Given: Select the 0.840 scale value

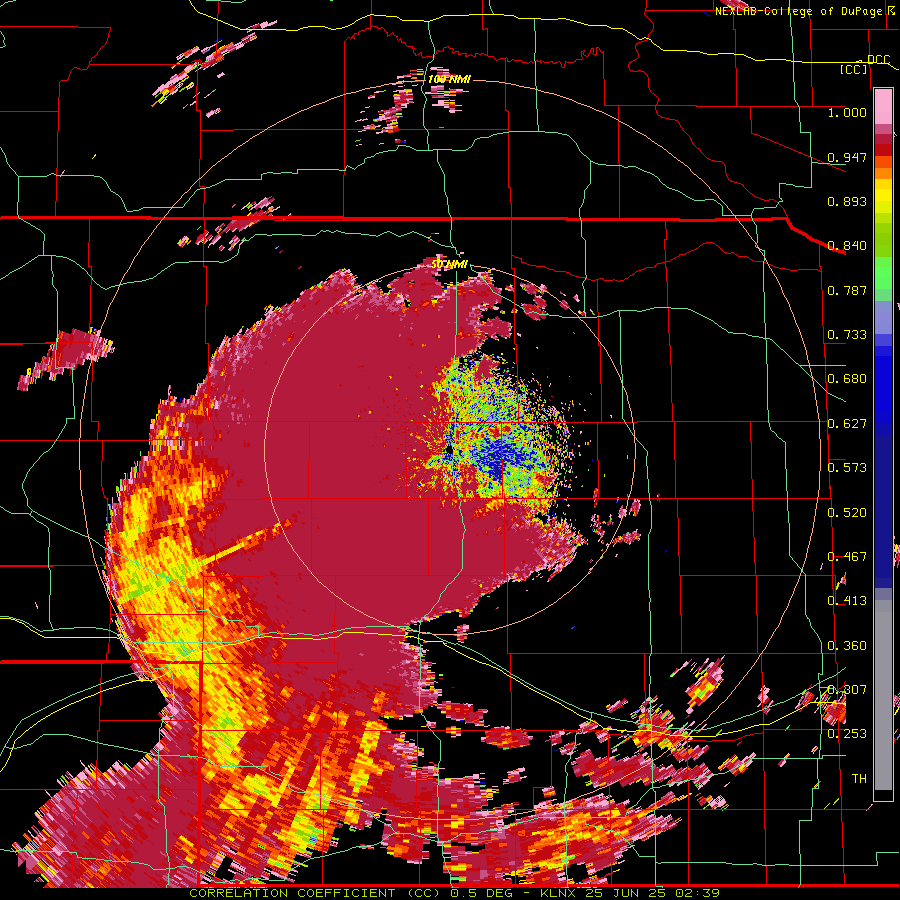Looking at the screenshot, I should [x=847, y=246].
